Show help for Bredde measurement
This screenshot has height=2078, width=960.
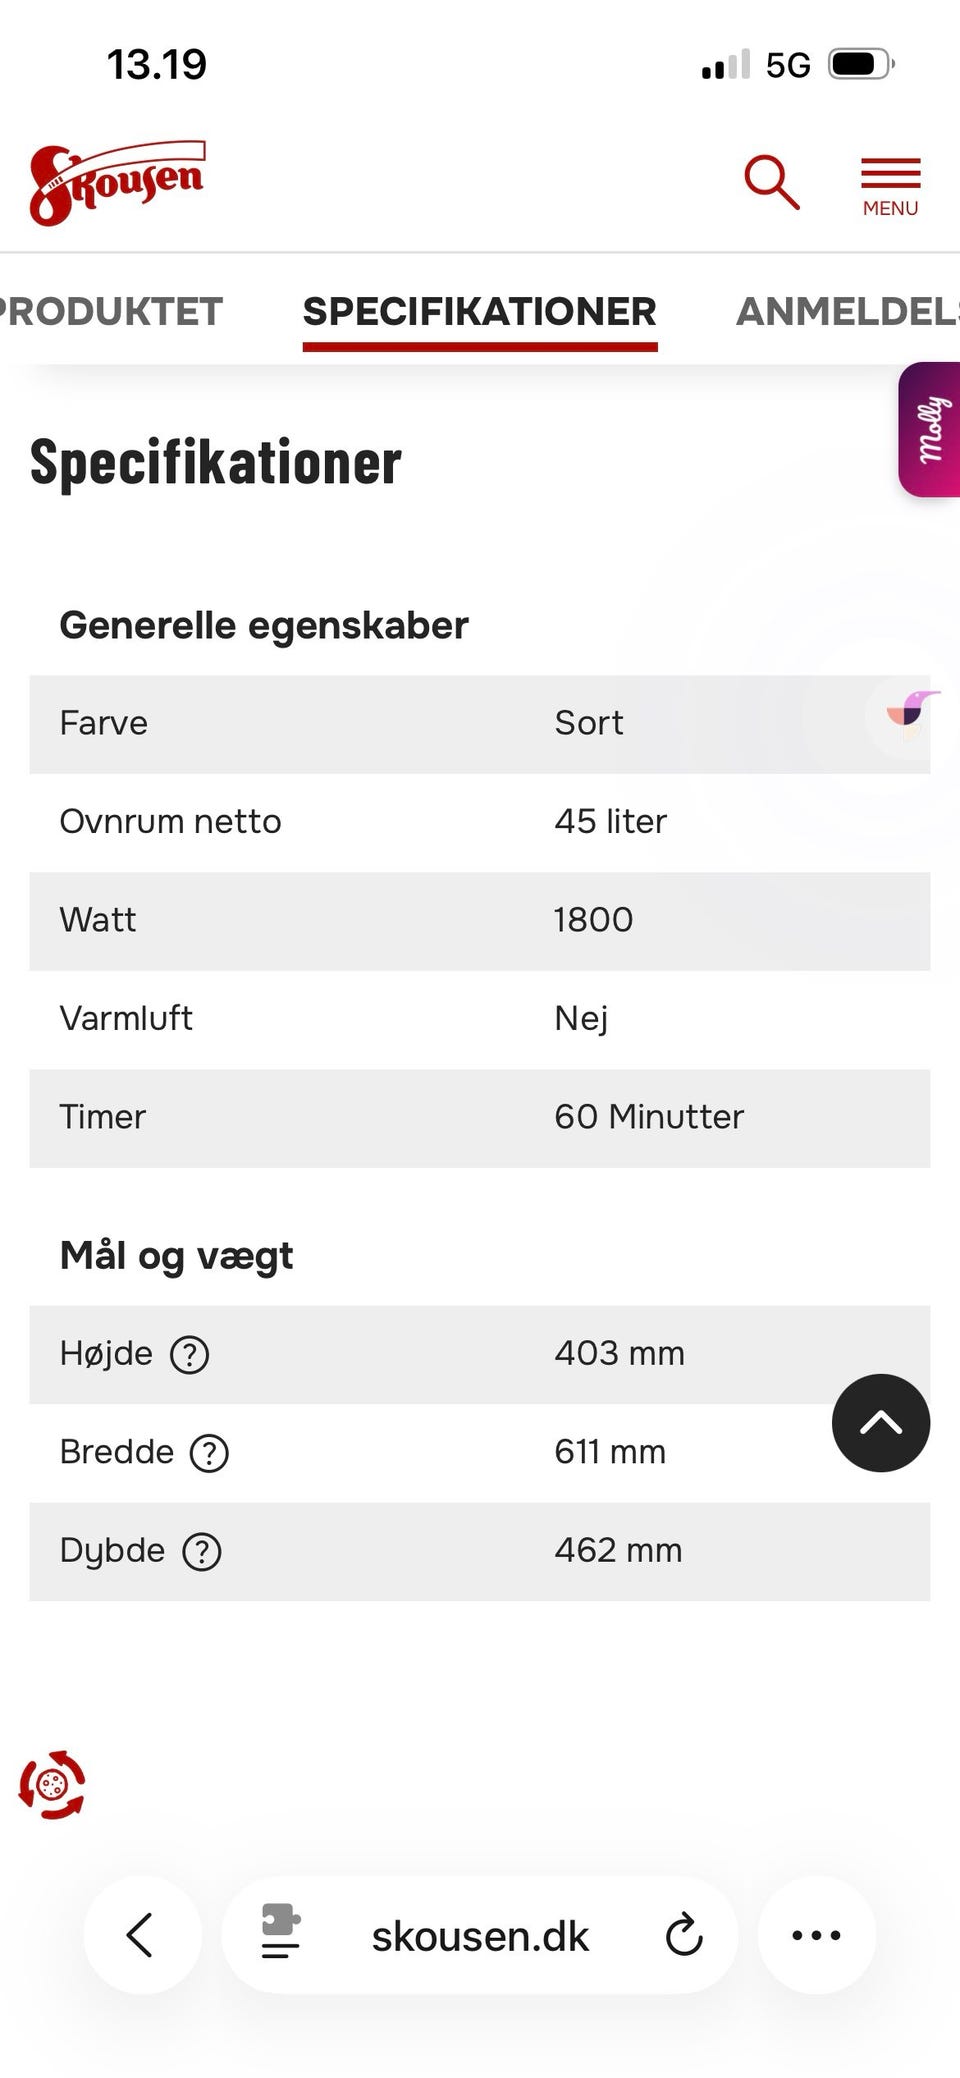click(209, 1453)
